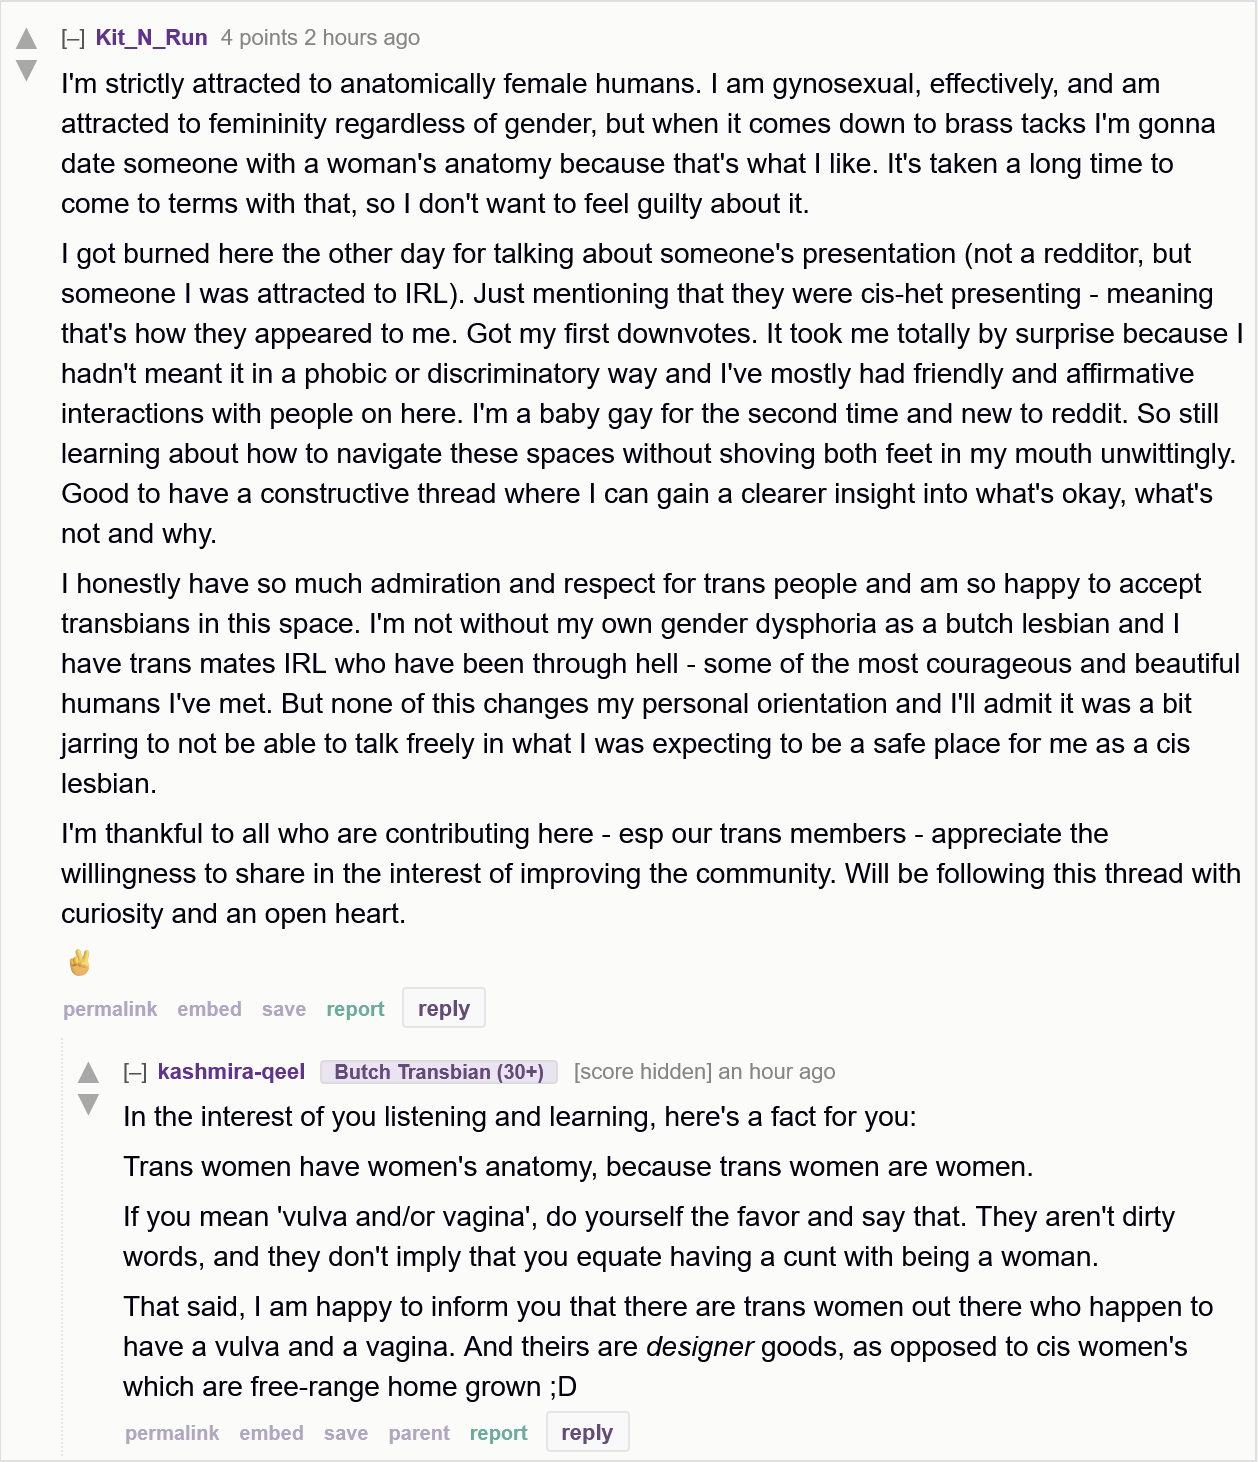Upvote kashmira-qeel's reply
The image size is (1258, 1462).
(x=89, y=1073)
